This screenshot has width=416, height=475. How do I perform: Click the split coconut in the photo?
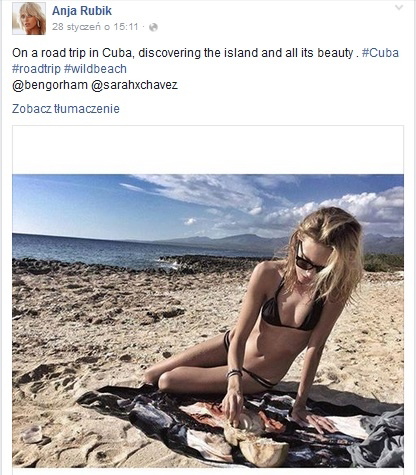(256, 439)
